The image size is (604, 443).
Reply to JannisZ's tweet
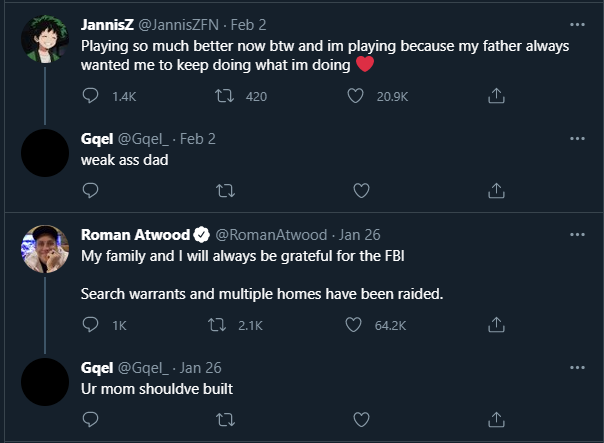[90, 97]
